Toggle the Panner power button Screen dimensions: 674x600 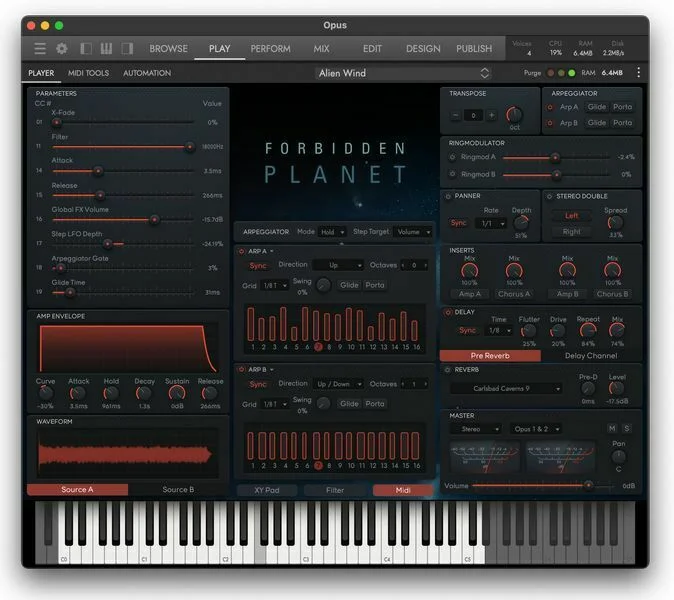pos(448,196)
